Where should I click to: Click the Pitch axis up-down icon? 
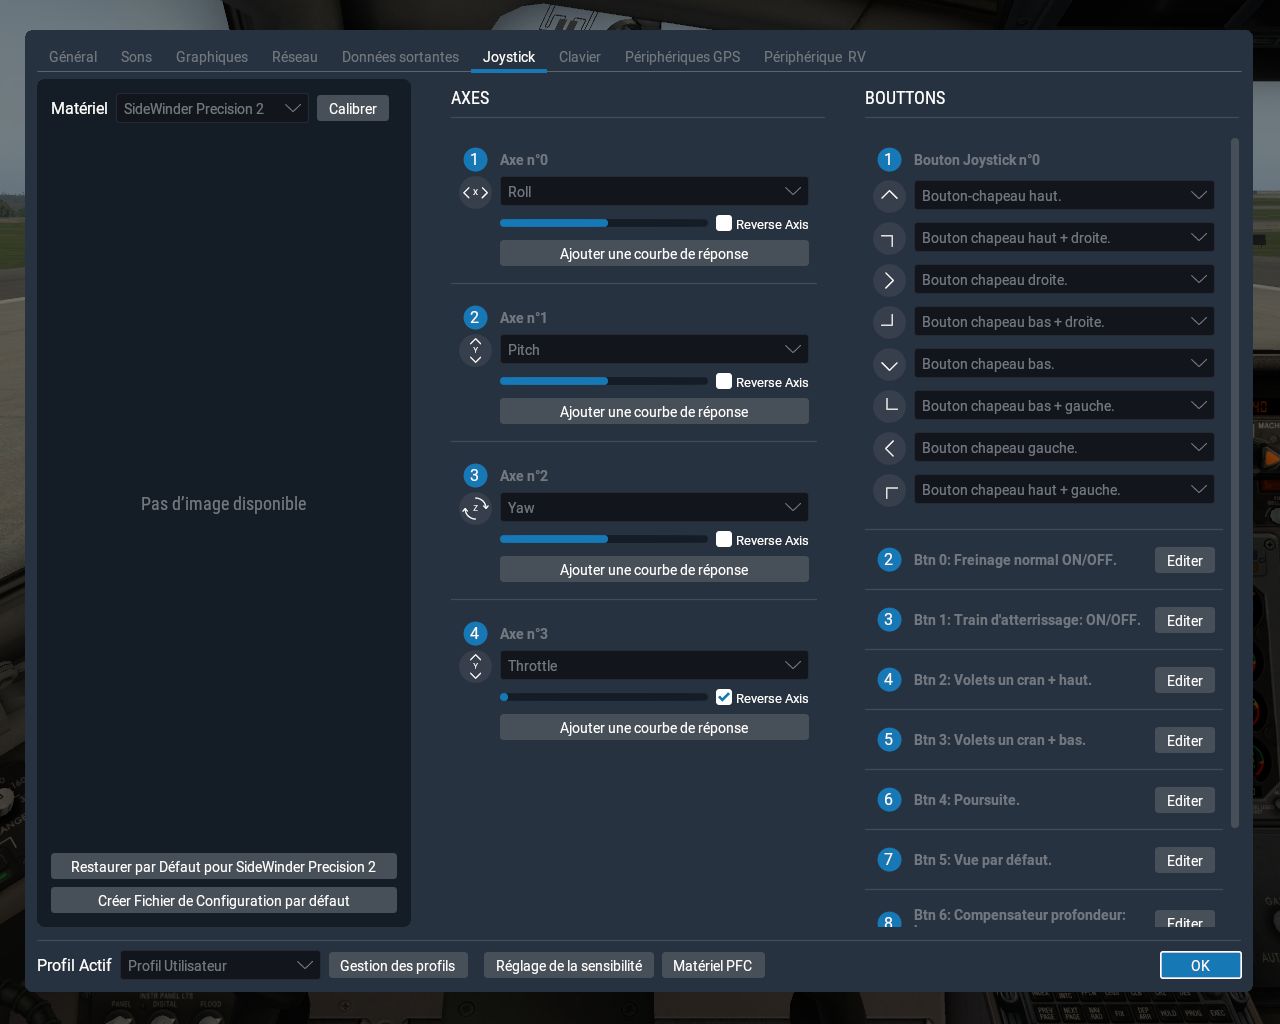click(475, 350)
